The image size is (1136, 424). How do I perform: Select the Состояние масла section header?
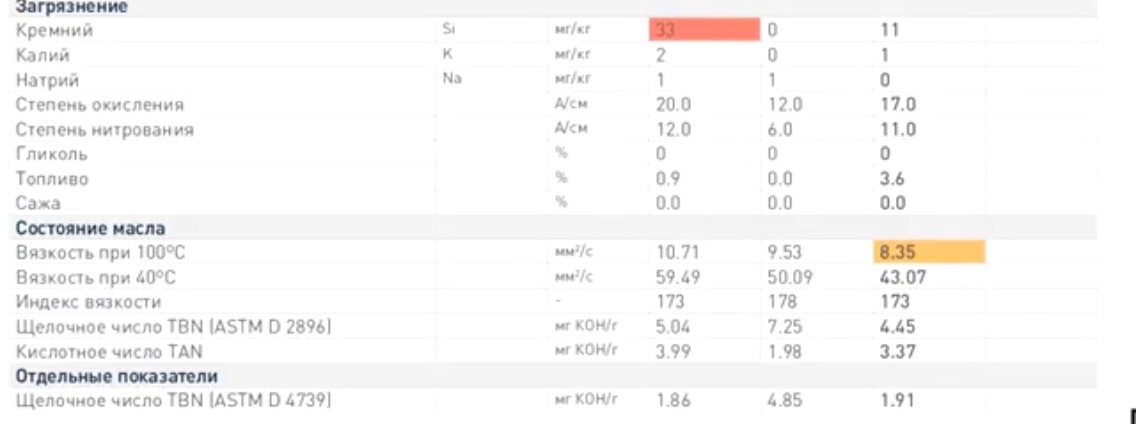click(x=90, y=228)
